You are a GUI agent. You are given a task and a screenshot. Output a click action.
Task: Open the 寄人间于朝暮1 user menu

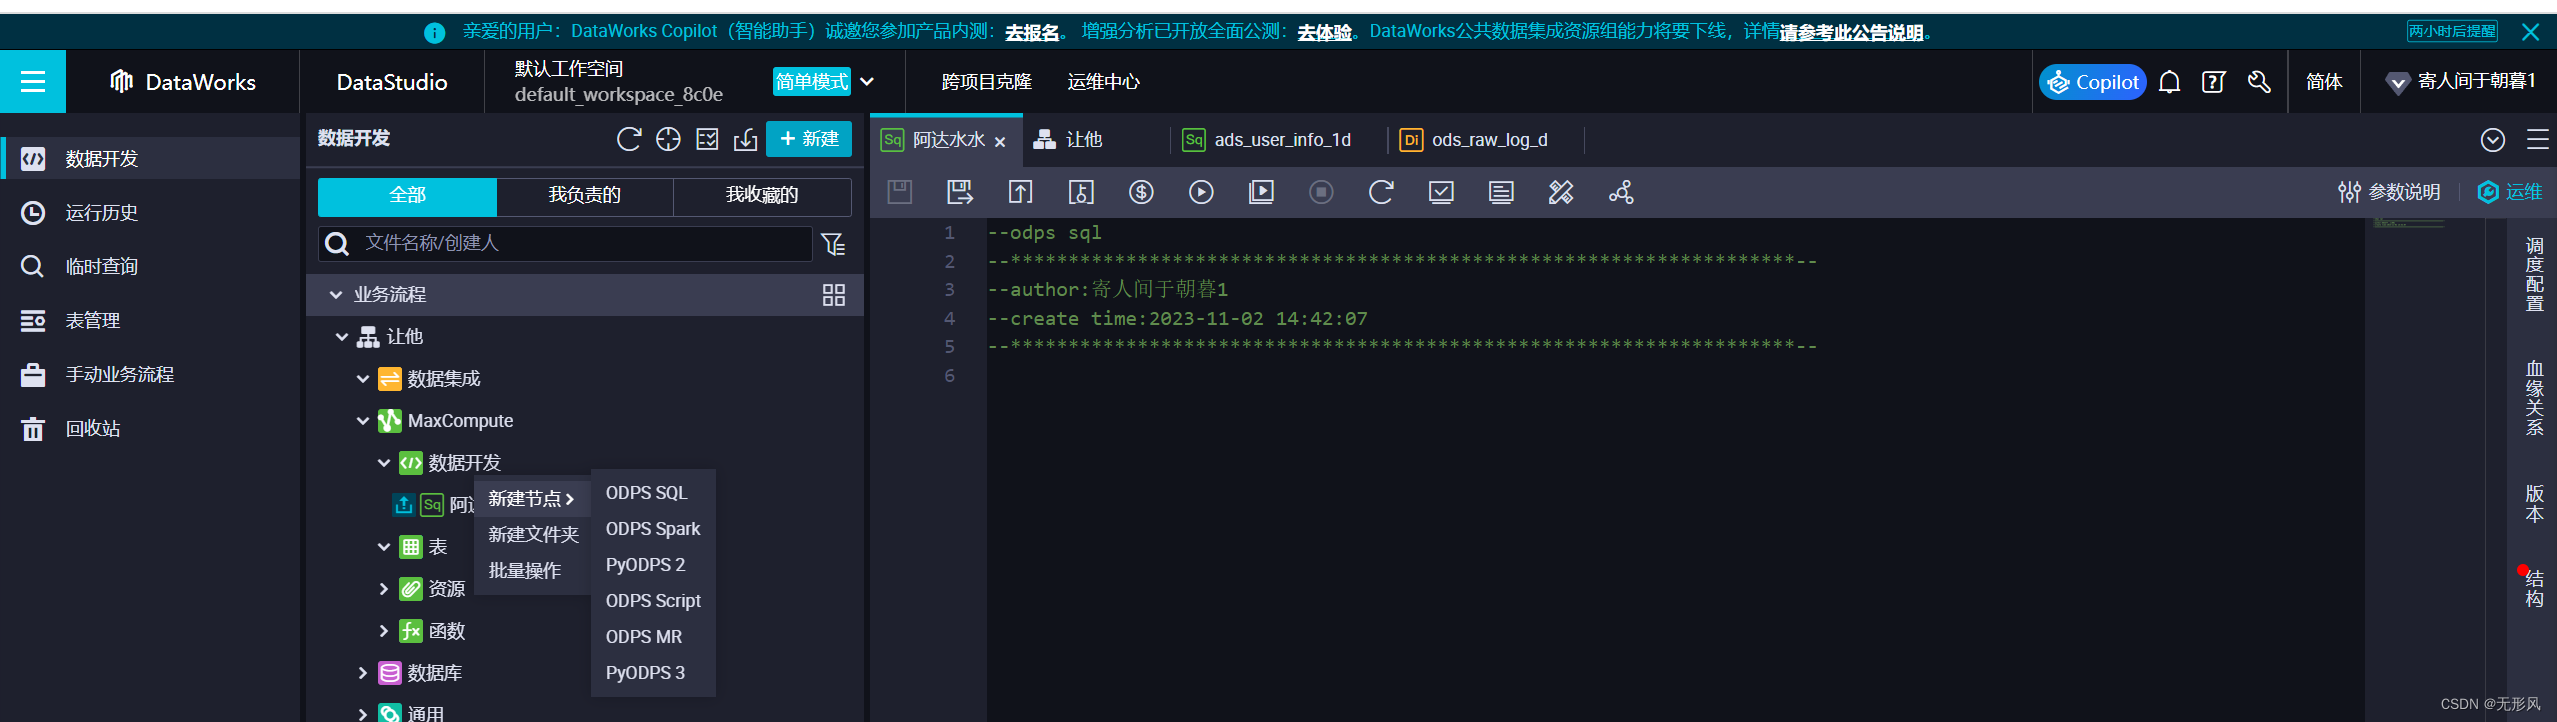2463,82
